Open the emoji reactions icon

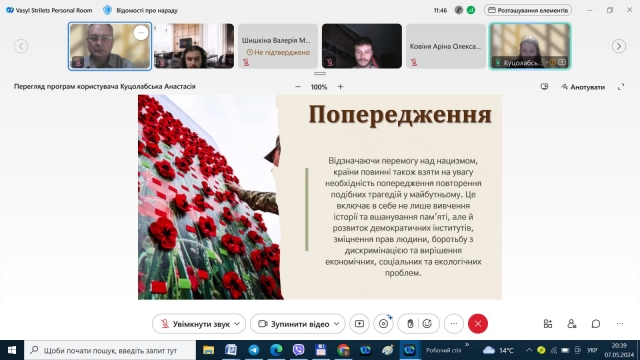[427, 324]
